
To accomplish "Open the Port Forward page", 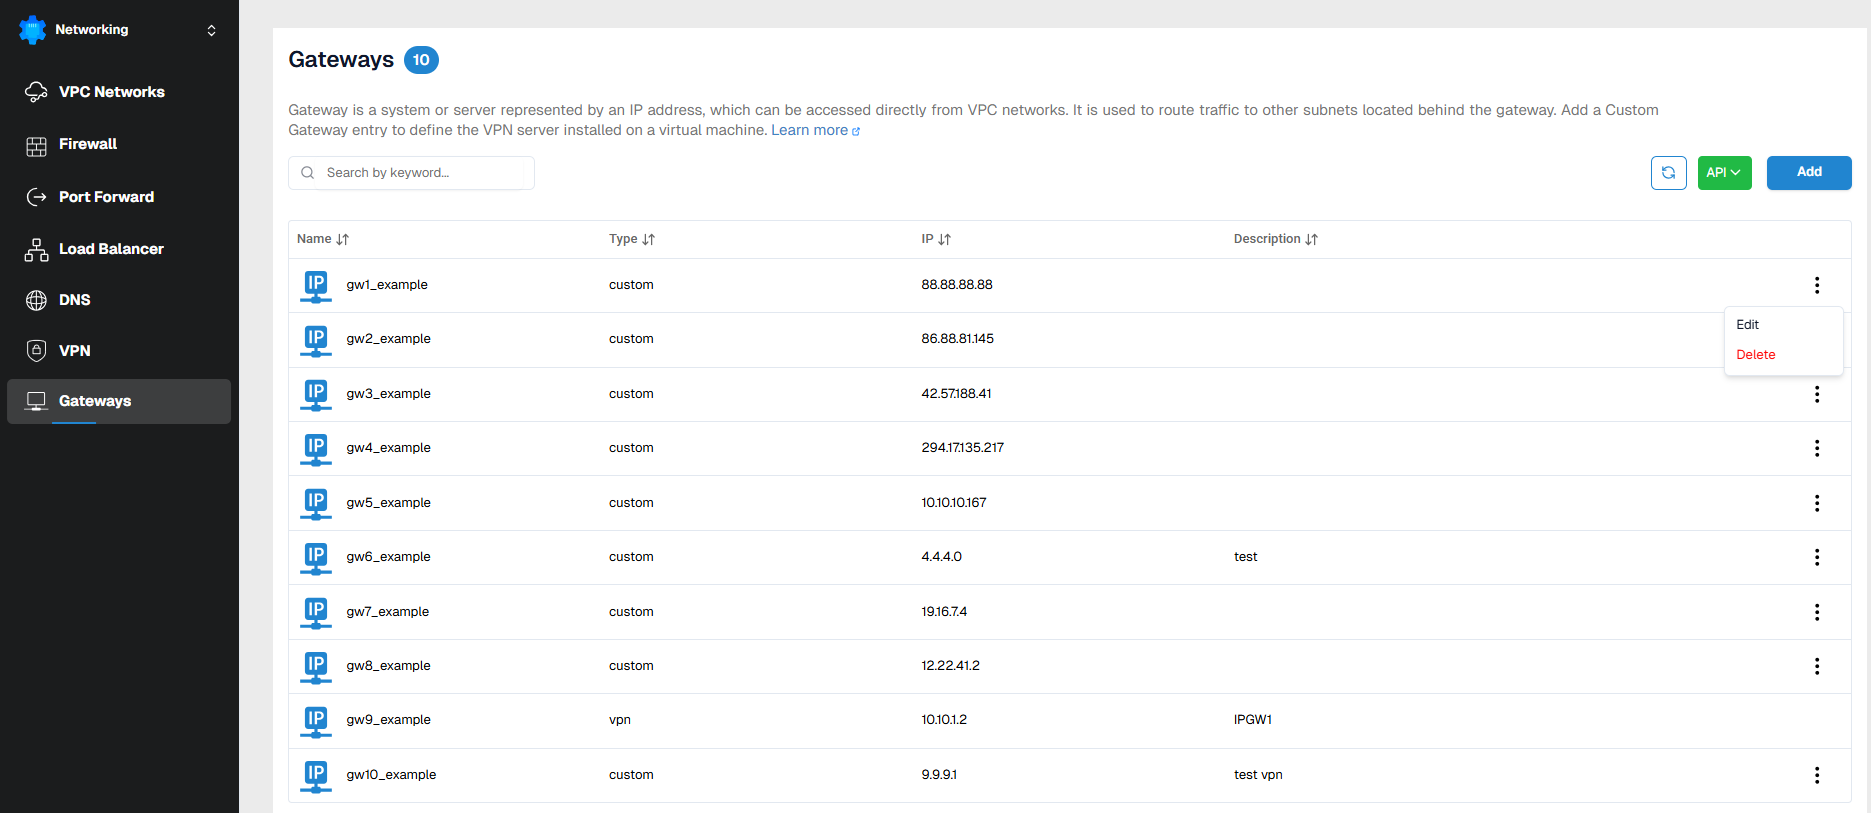I will 106,197.
